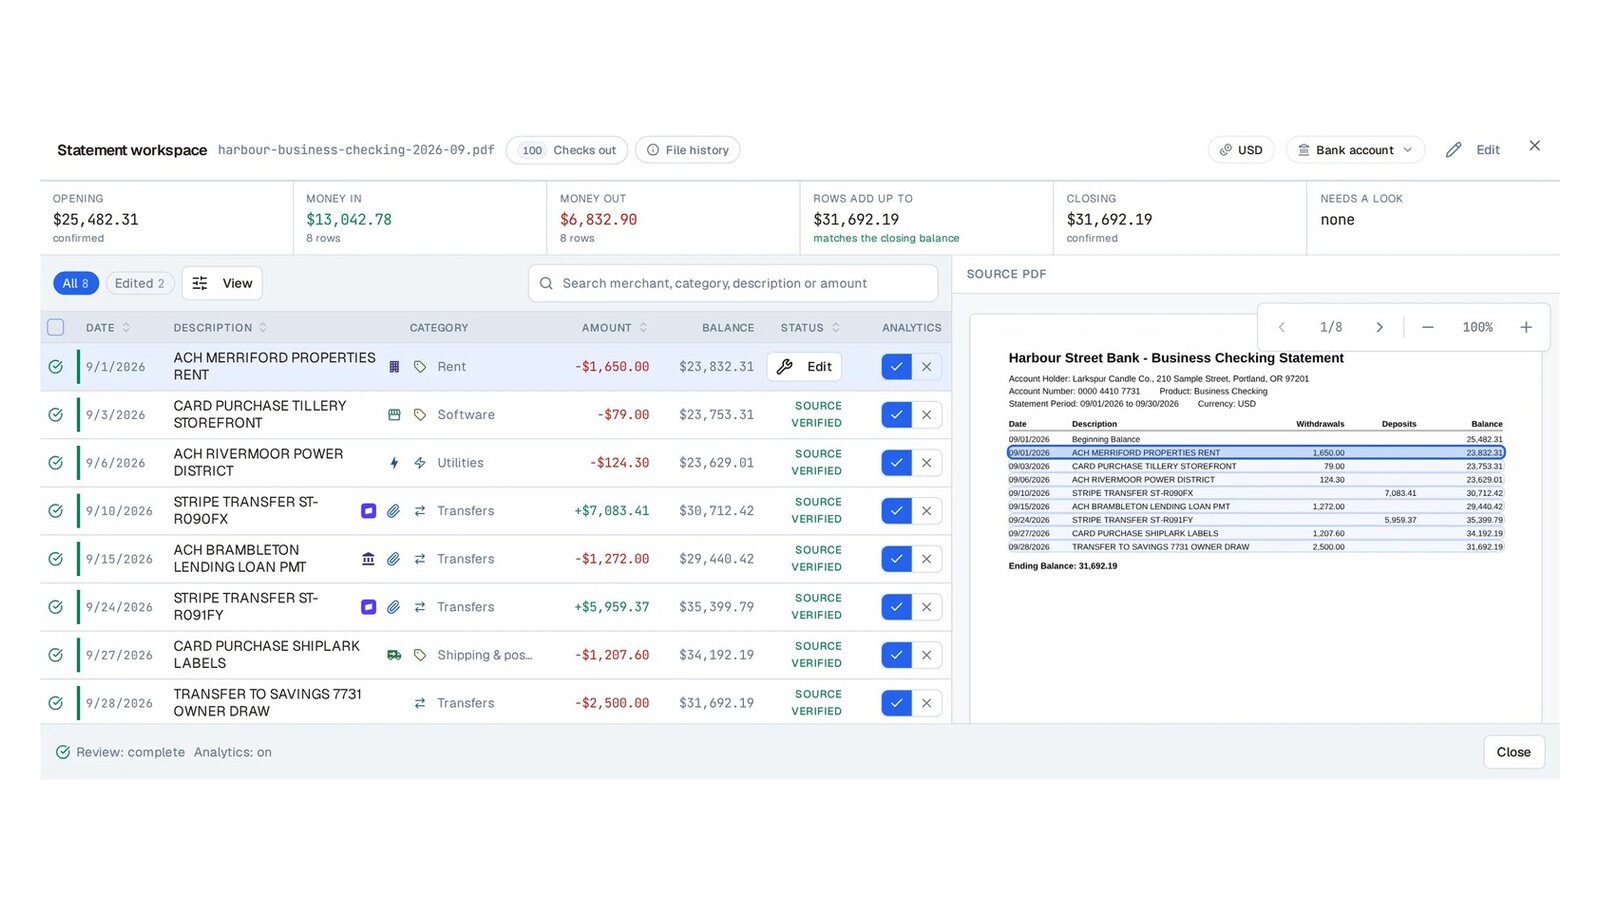The height and width of the screenshot is (900, 1600).
Task: Click the building icon on MERRIFORD PROPERTIES row
Action: pyautogui.click(x=394, y=367)
